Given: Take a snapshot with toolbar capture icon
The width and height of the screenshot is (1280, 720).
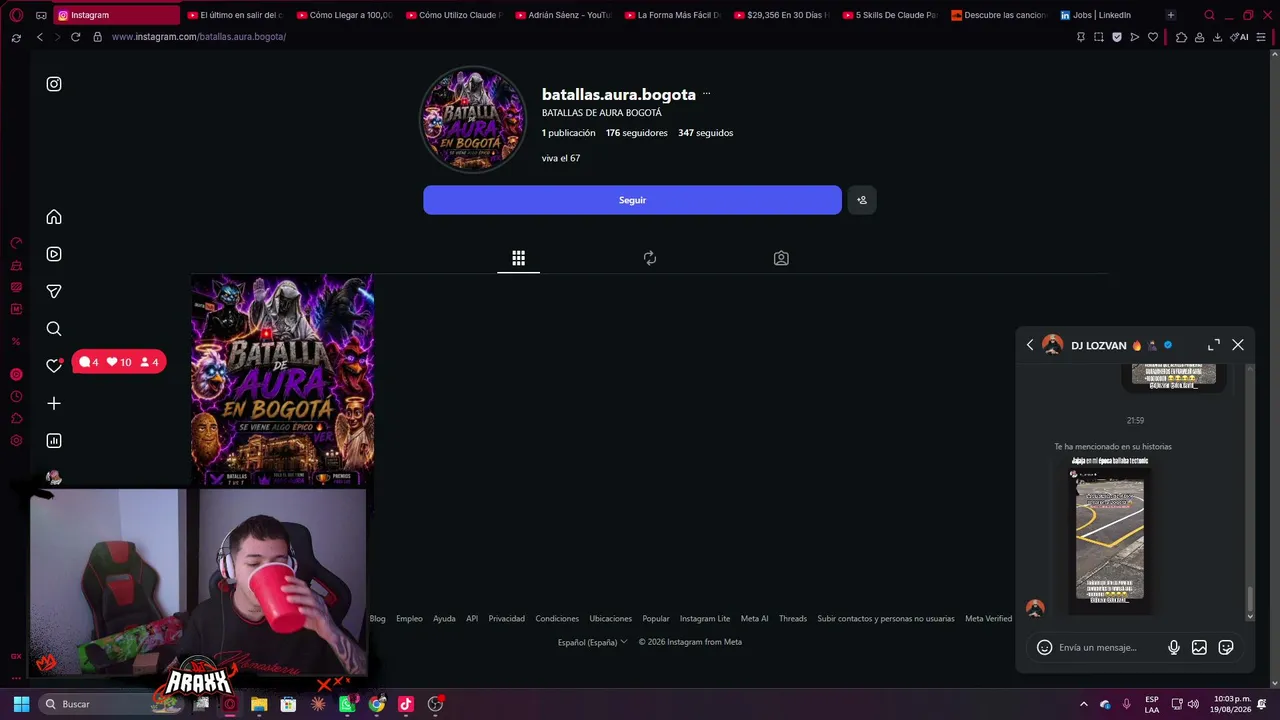Looking at the screenshot, I should pos(1099,37).
